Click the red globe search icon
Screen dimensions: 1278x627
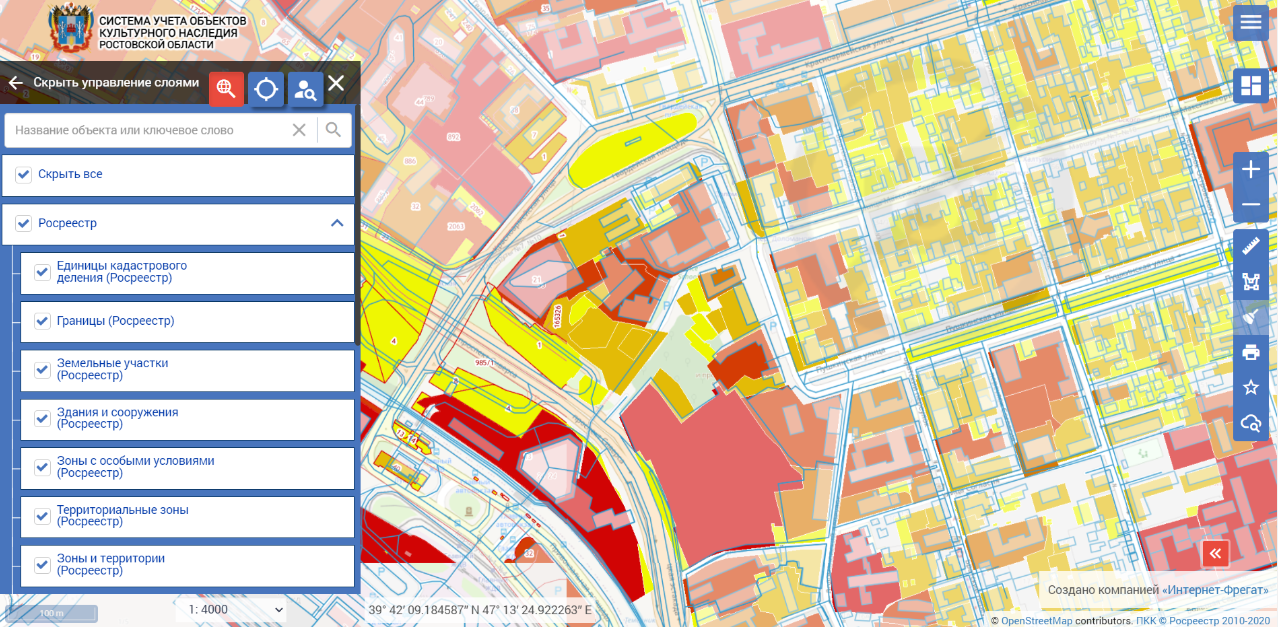coord(226,89)
